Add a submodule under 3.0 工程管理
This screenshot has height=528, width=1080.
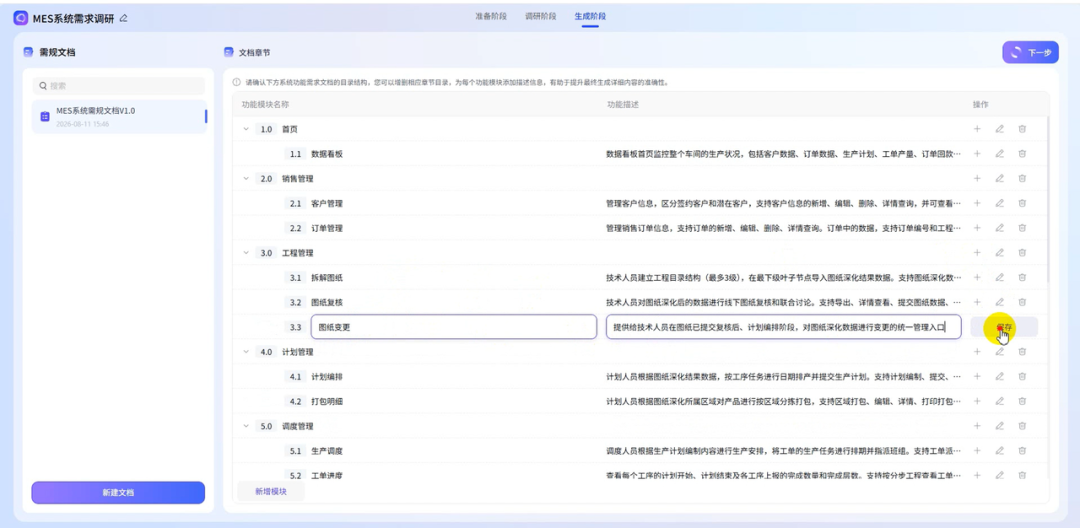click(977, 253)
